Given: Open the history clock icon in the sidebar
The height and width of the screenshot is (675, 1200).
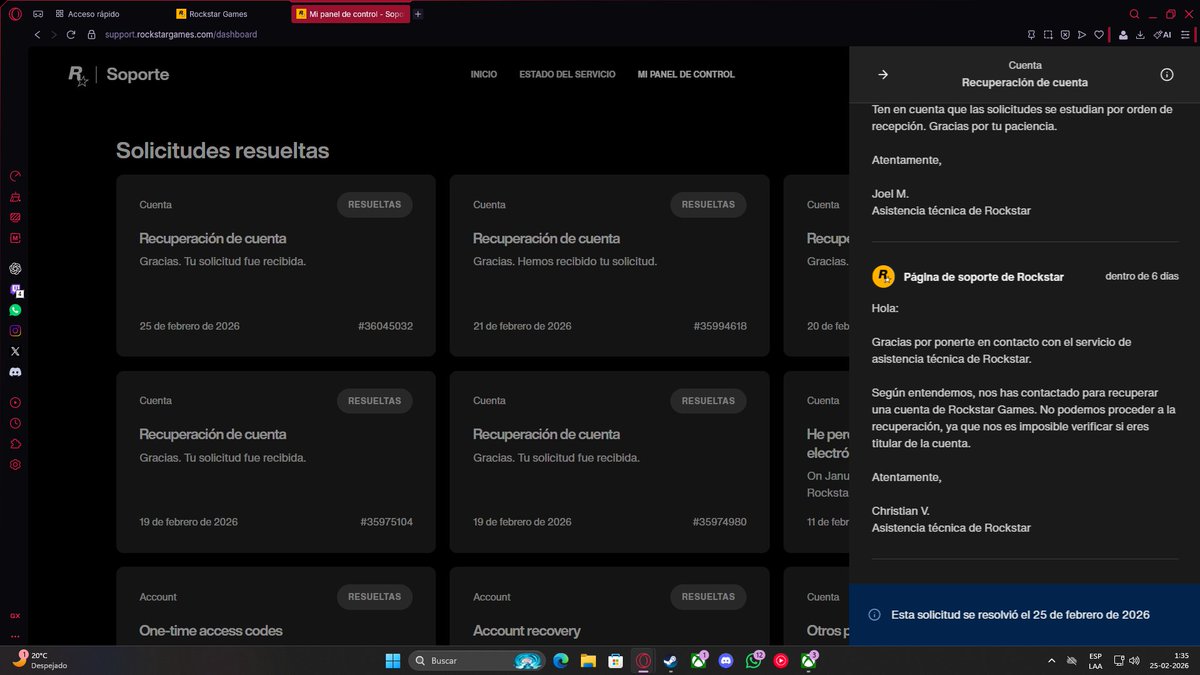Looking at the screenshot, I should click(x=15, y=423).
